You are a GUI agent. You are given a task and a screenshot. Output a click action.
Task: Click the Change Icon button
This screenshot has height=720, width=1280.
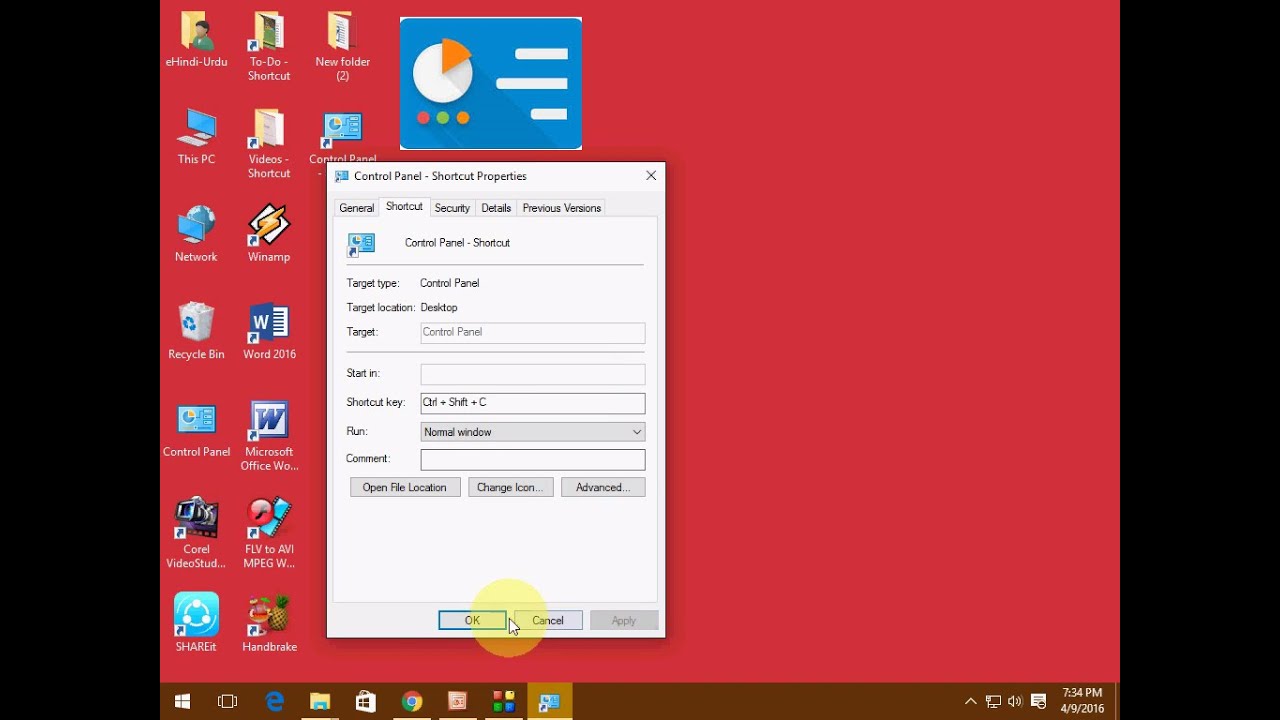(510, 487)
